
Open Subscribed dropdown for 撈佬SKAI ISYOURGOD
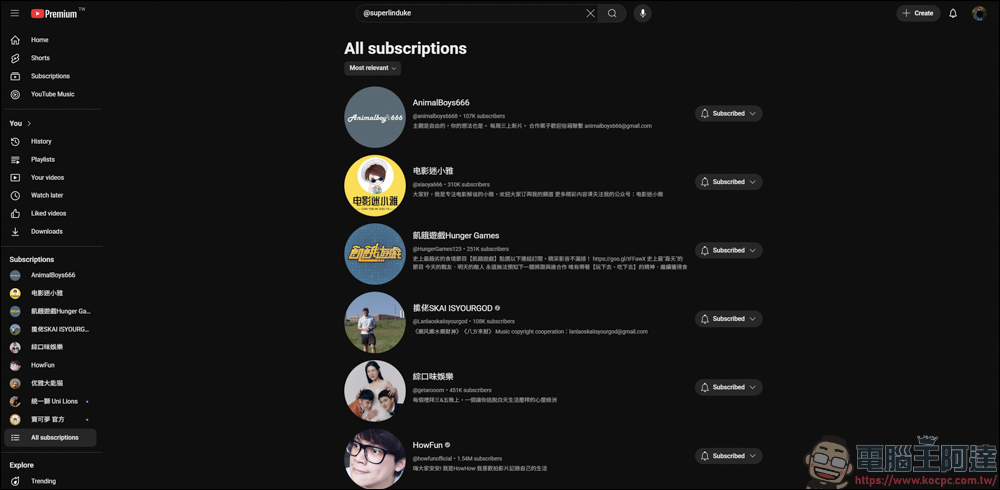728,318
